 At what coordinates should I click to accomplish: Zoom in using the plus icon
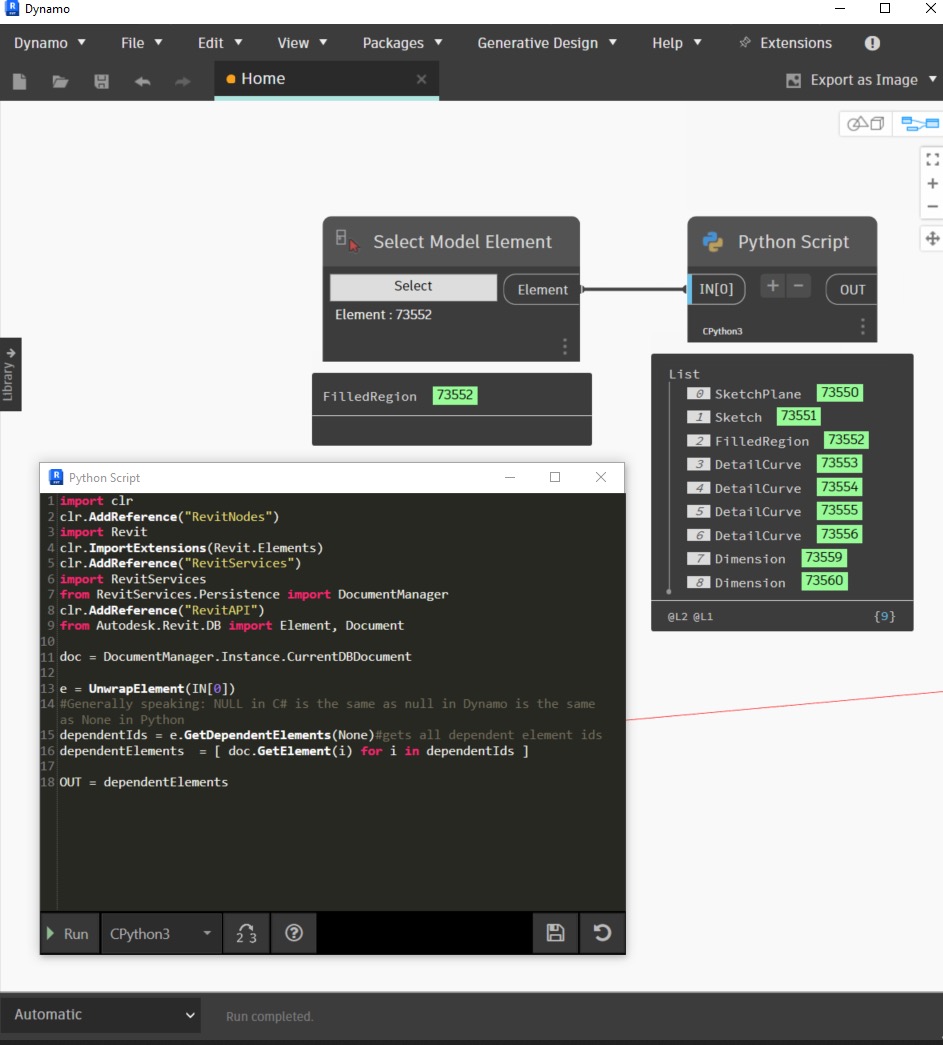pyautogui.click(x=932, y=182)
